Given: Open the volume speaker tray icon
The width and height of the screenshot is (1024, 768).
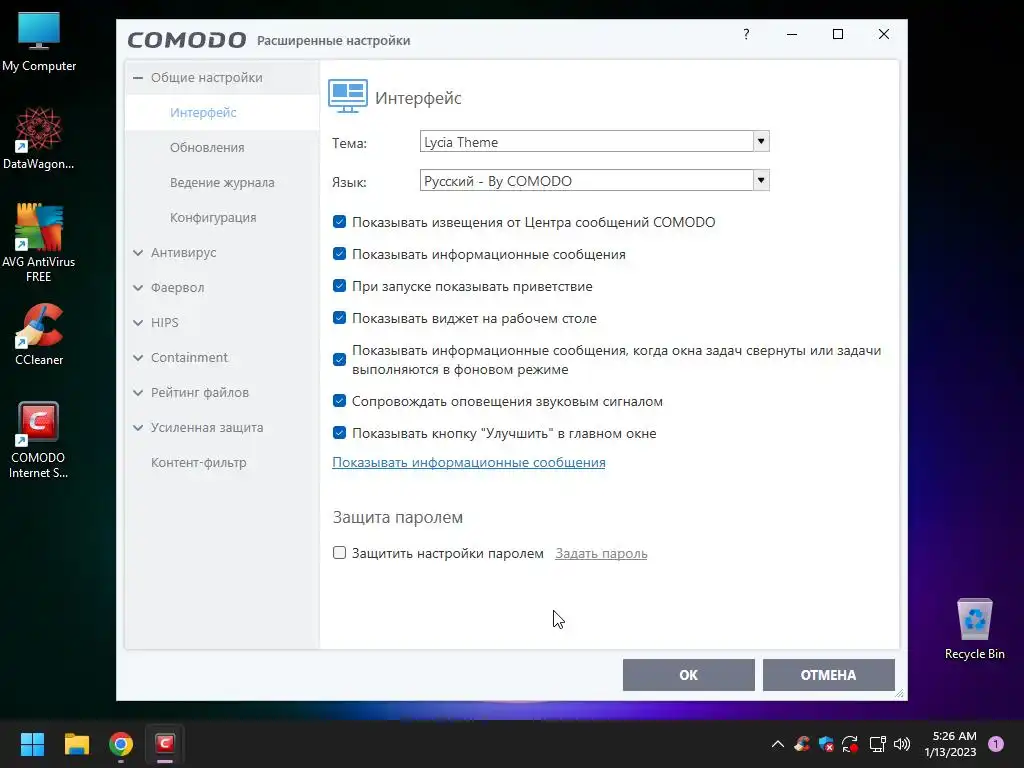Looking at the screenshot, I should 902,744.
